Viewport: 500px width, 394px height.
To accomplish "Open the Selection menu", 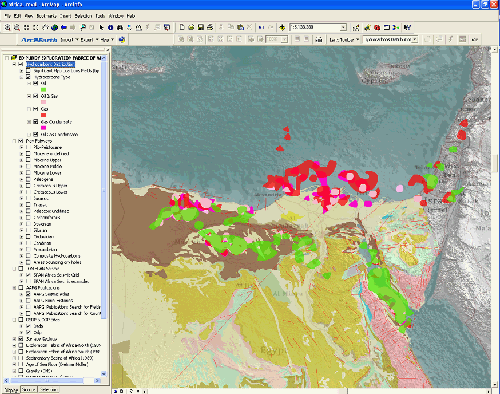I will 83,16.
